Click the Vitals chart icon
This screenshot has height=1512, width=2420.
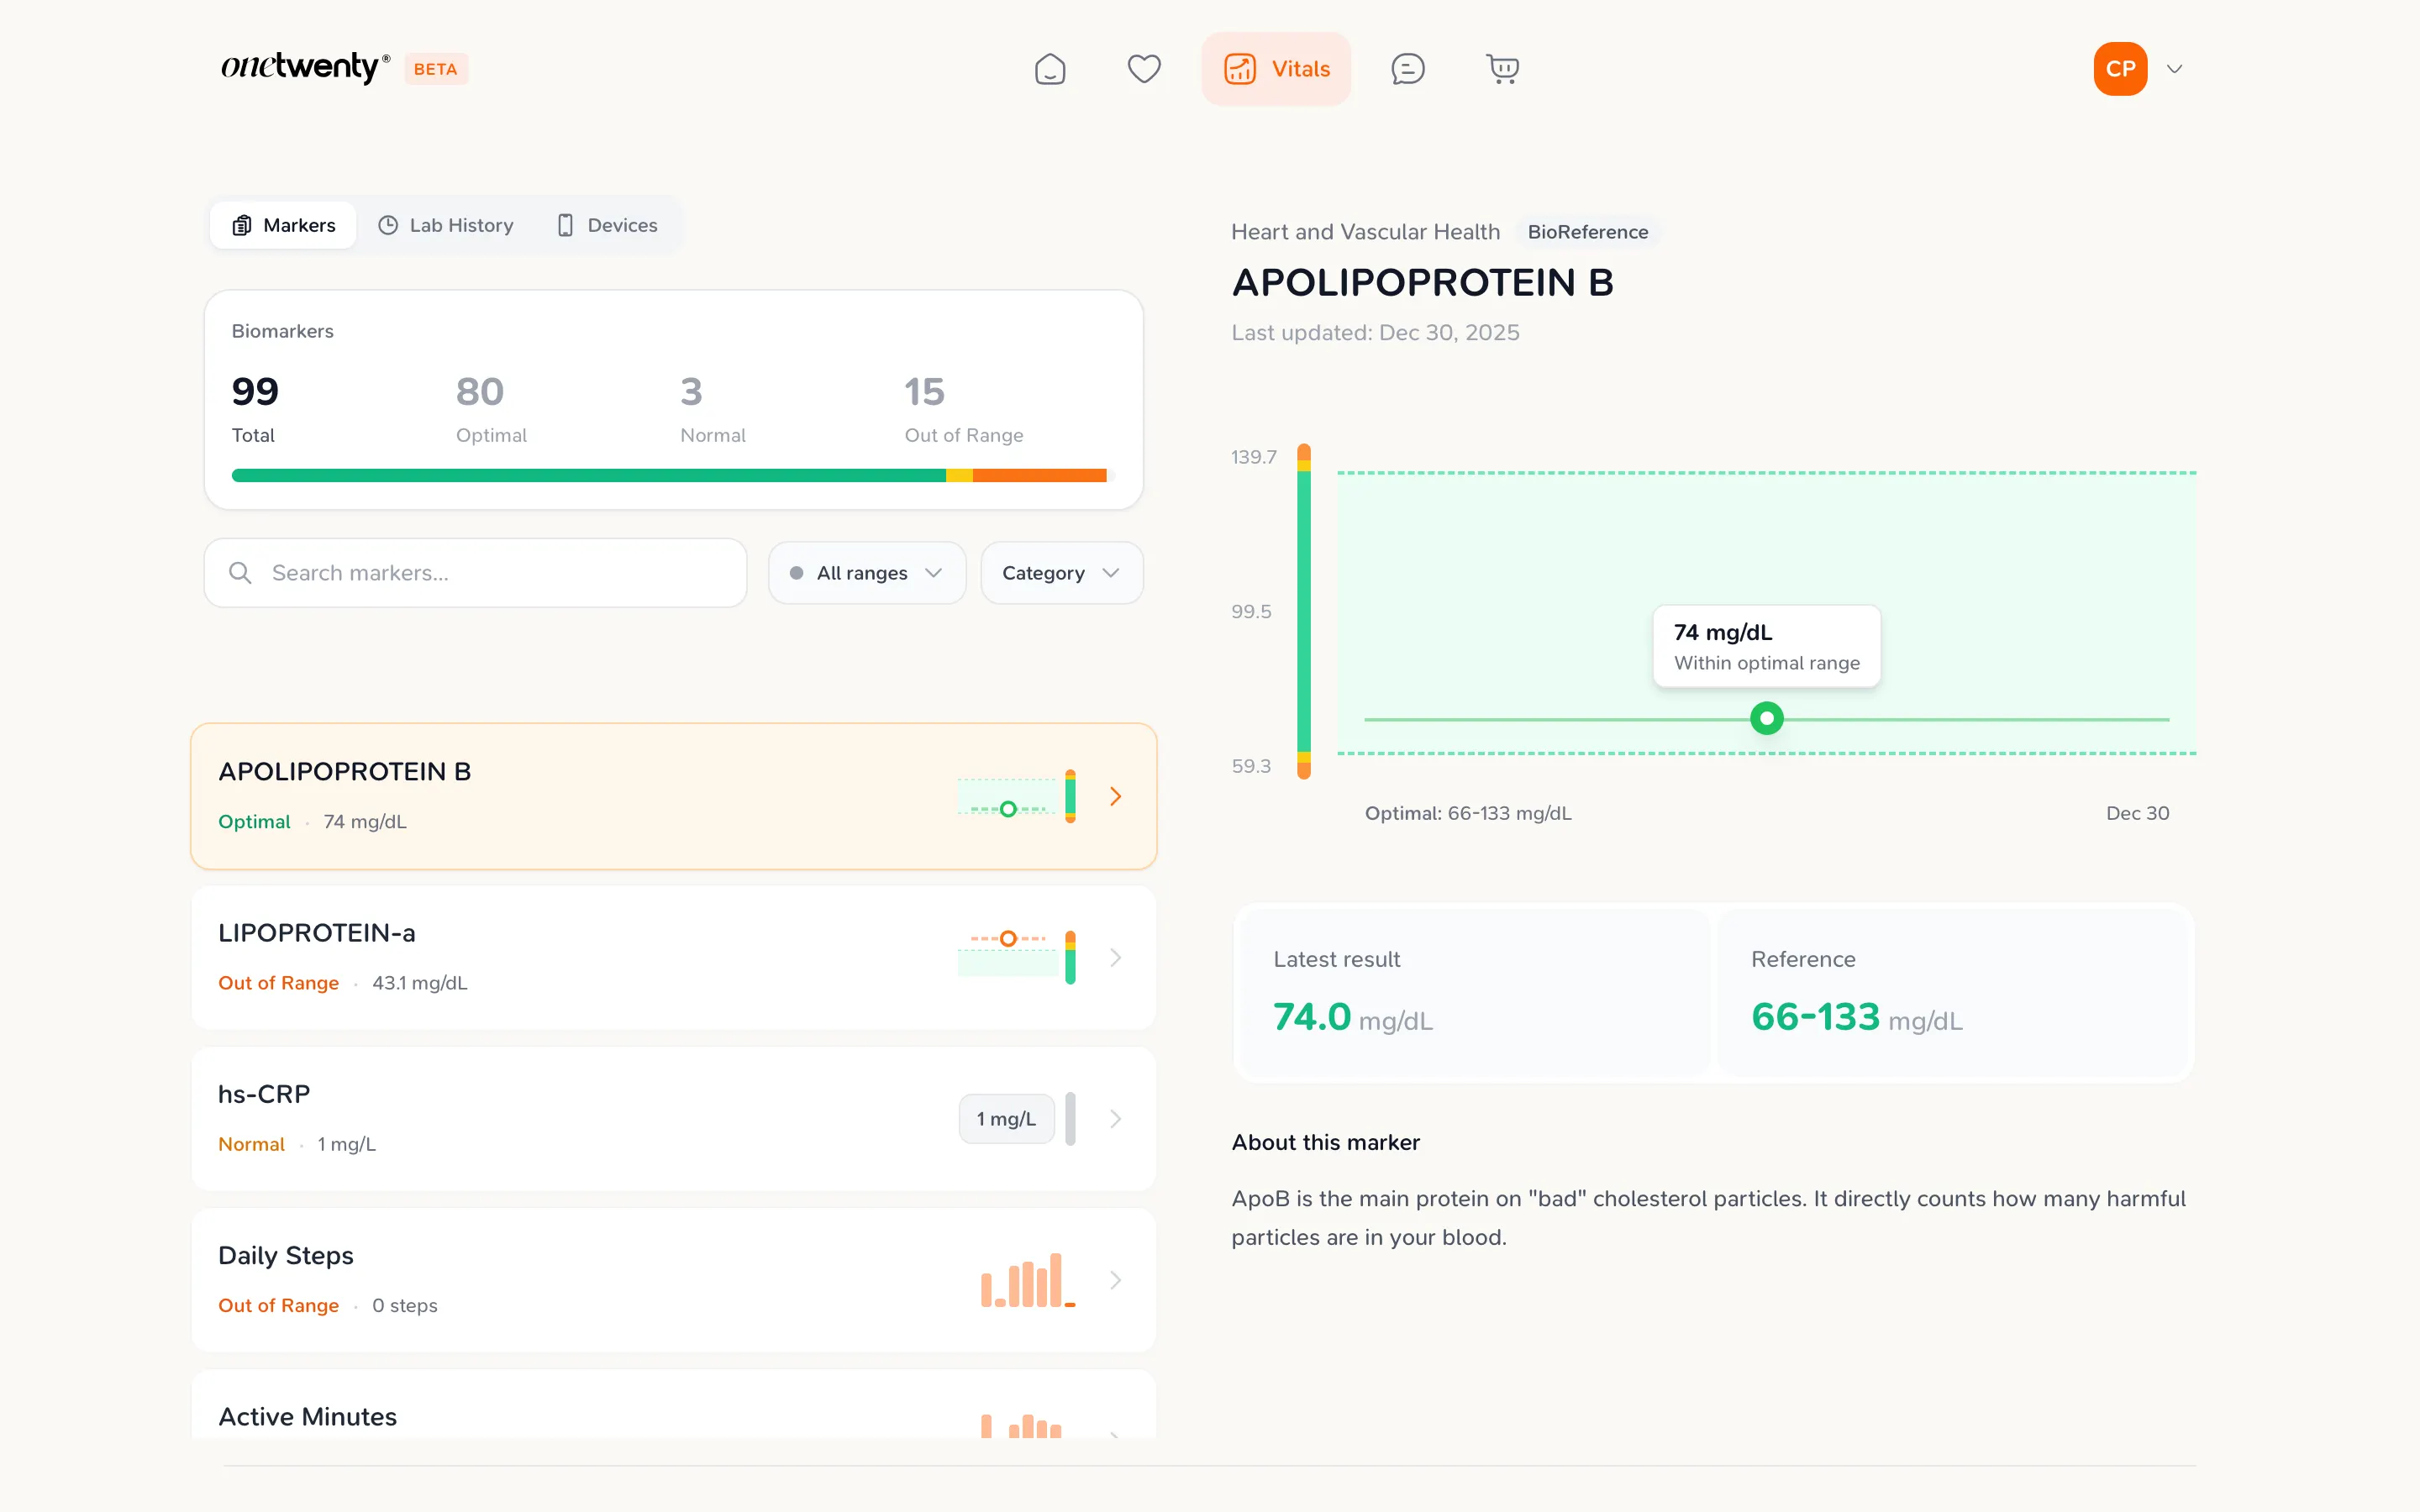[1240, 69]
